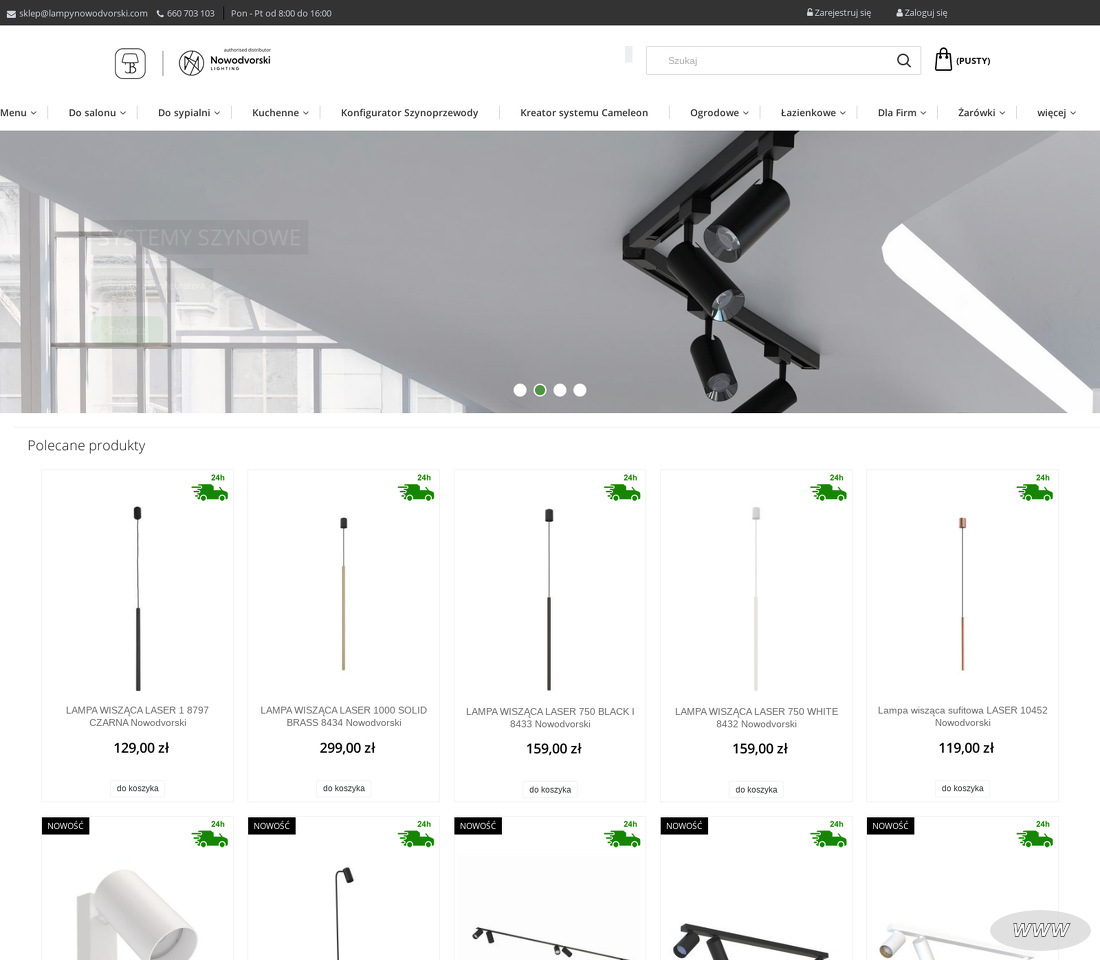This screenshot has width=1100, height=960.
Task: Expand the Menu dropdown
Action: click(x=18, y=113)
